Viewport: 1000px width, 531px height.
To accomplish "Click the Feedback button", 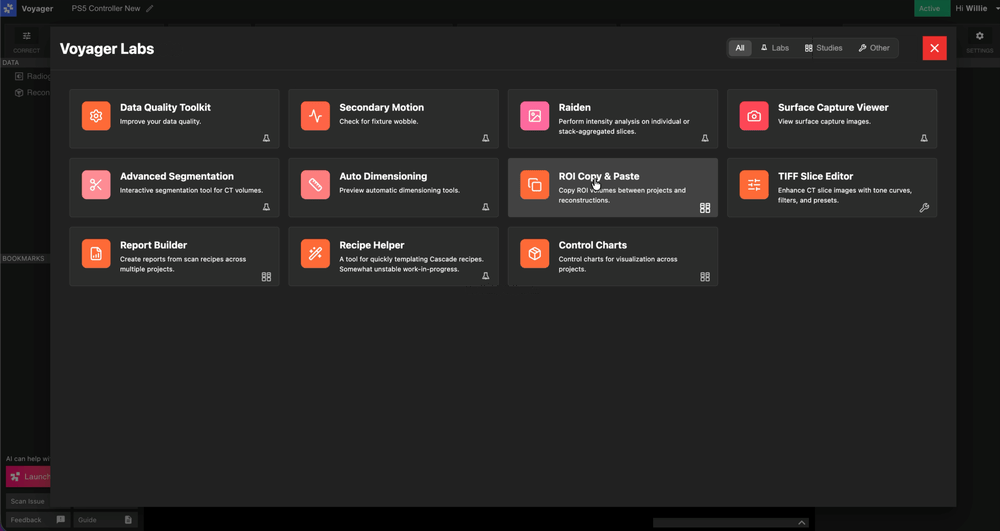I will tap(38, 520).
